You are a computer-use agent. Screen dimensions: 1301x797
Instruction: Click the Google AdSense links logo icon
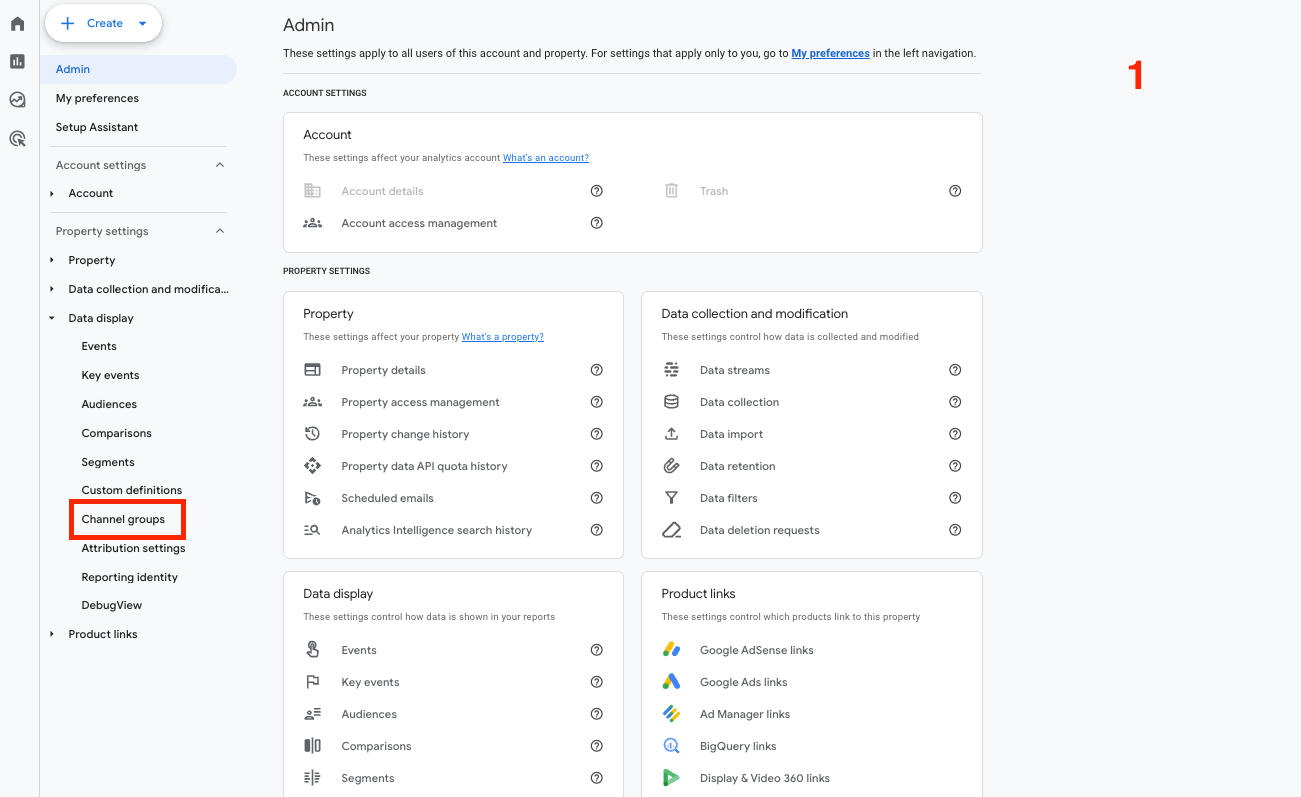click(x=672, y=650)
